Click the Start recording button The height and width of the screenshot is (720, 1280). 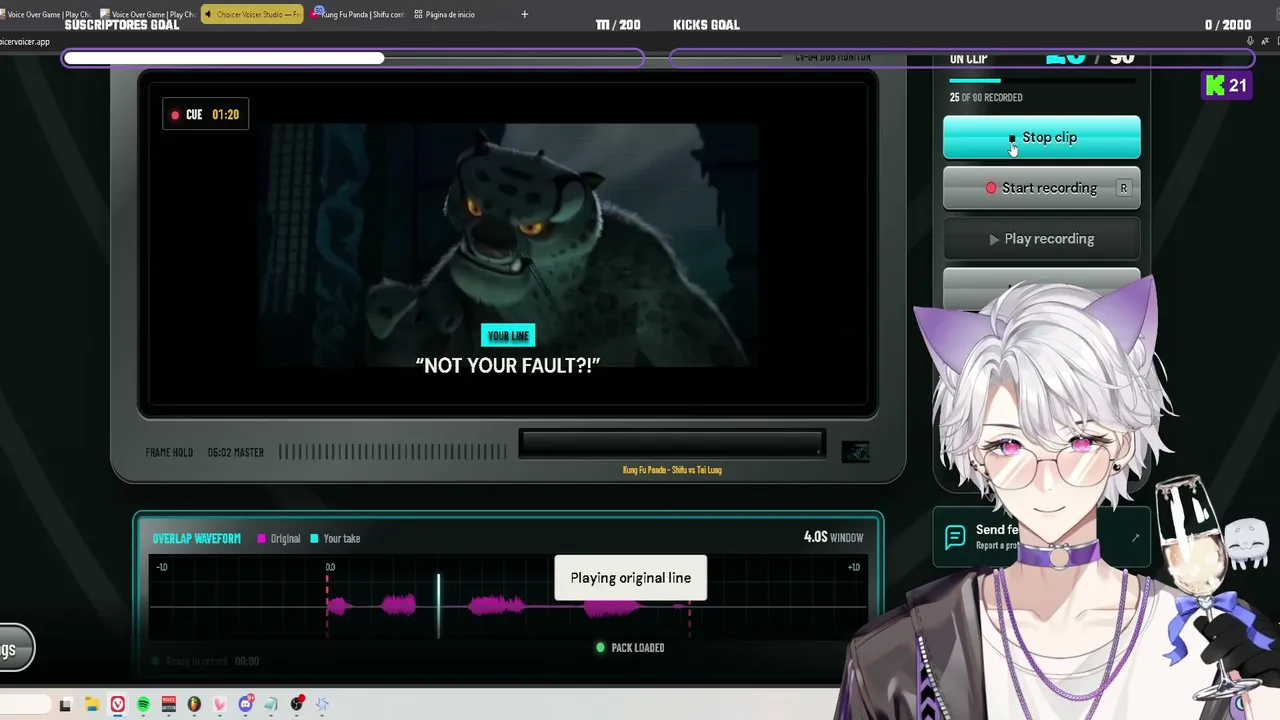pos(1041,188)
